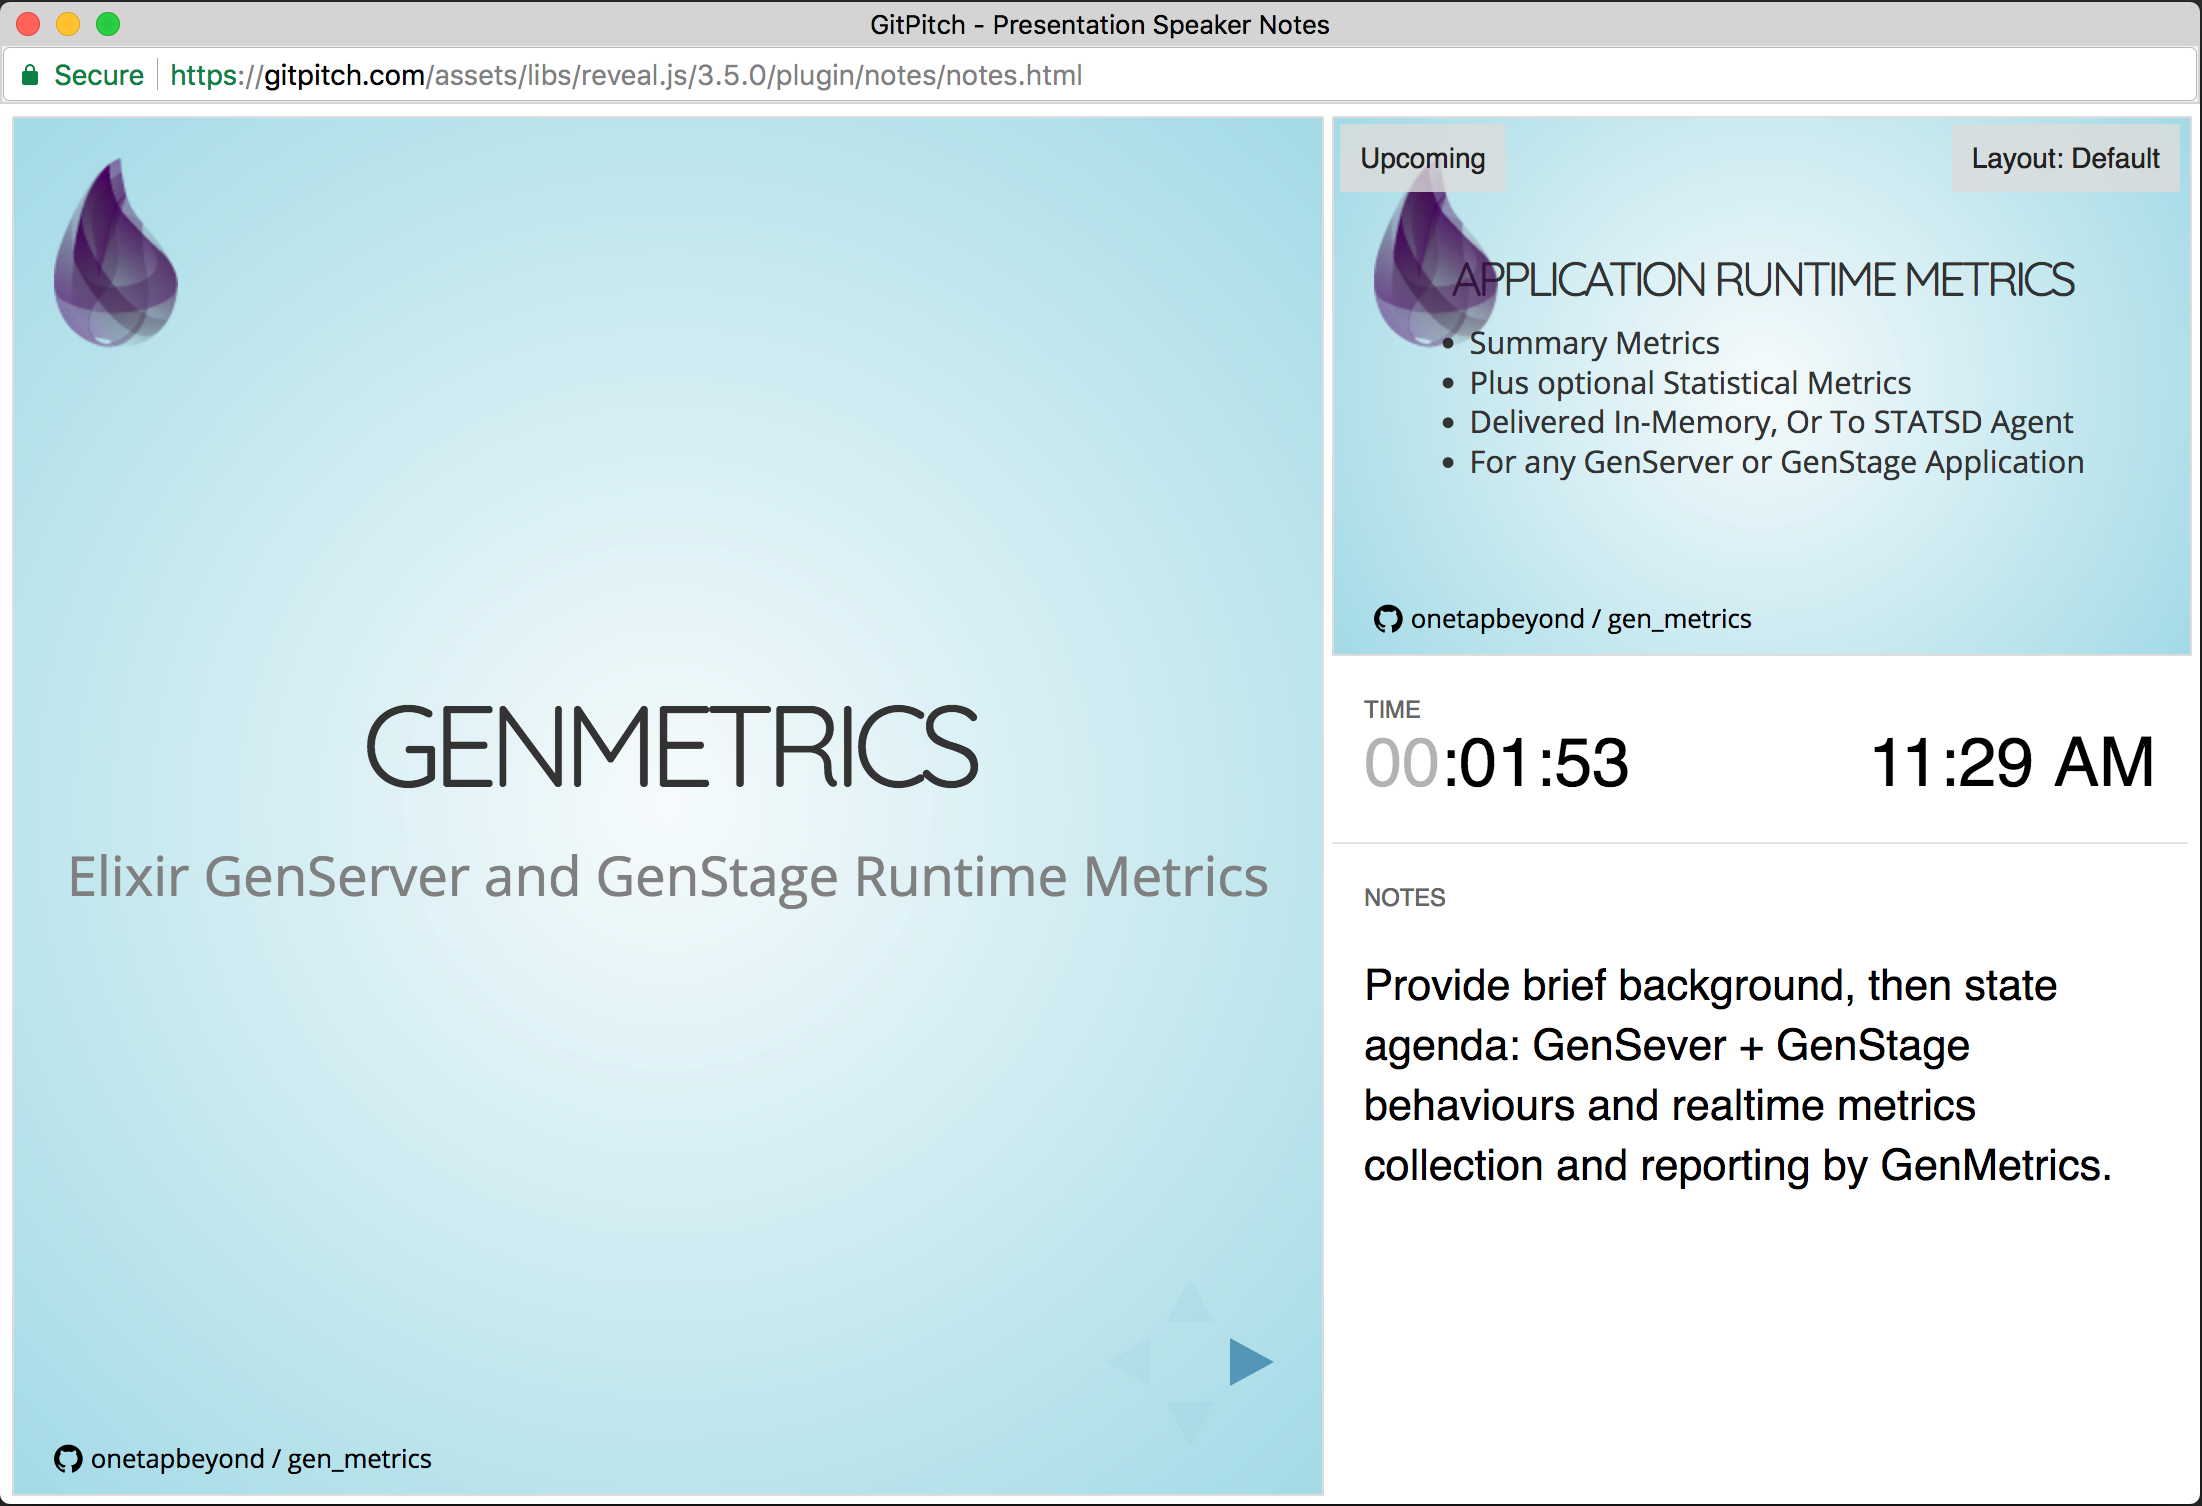
Task: Click the GENMETRICS slide title
Action: point(671,747)
